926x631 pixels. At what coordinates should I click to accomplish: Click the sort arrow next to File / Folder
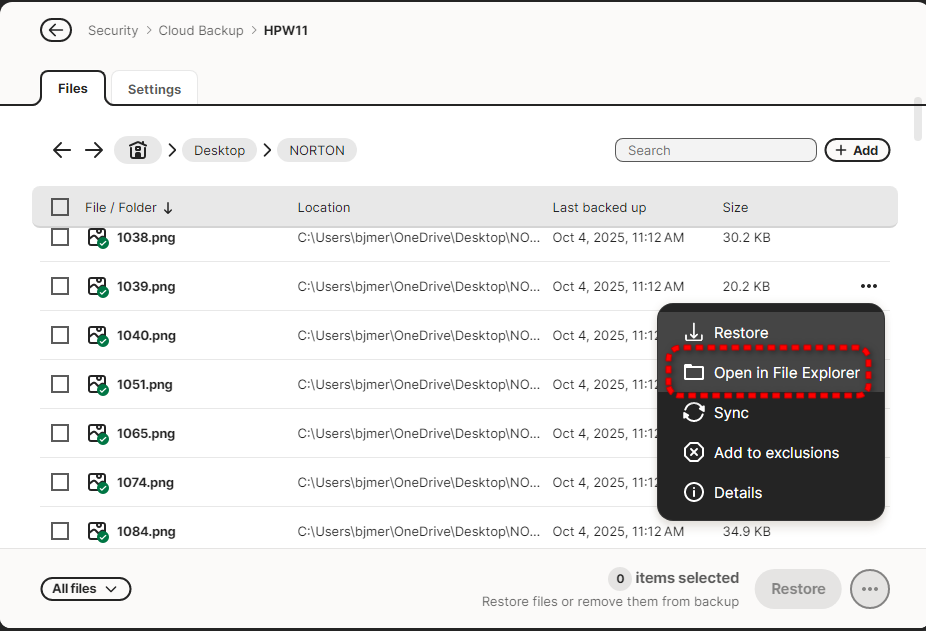coord(168,208)
